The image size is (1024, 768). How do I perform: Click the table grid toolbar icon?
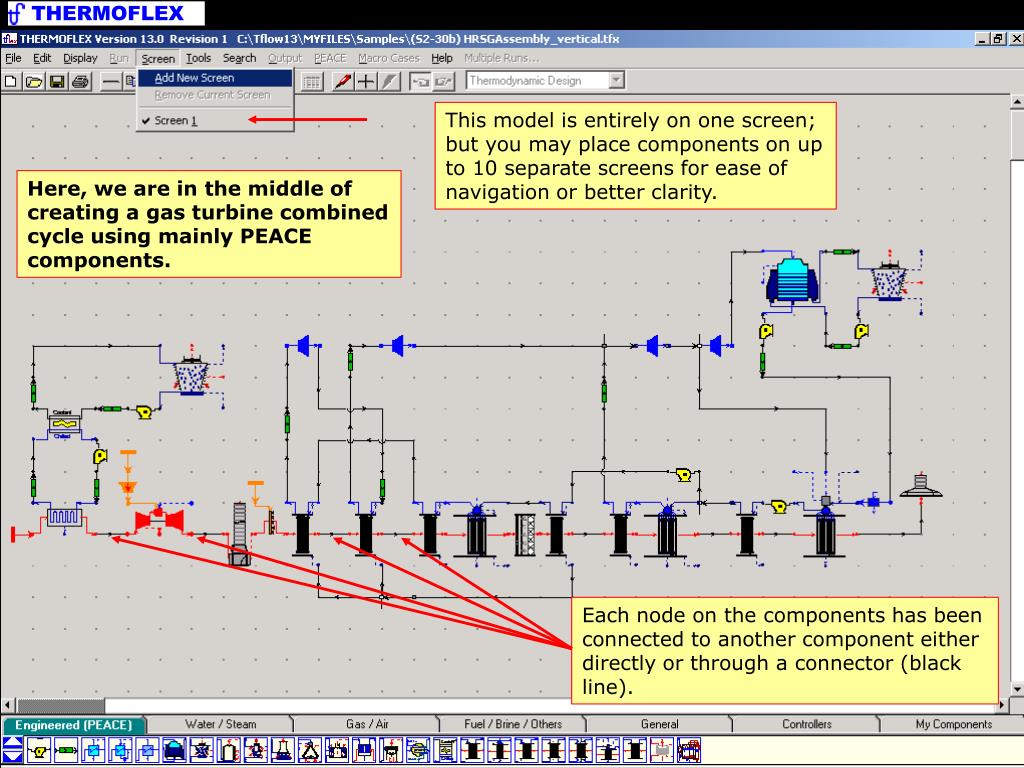[x=312, y=82]
